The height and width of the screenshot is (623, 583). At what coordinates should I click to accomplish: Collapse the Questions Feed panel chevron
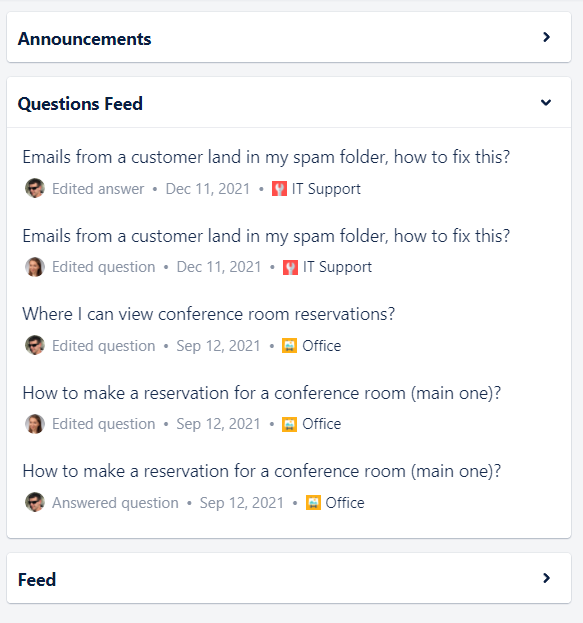coord(546,103)
